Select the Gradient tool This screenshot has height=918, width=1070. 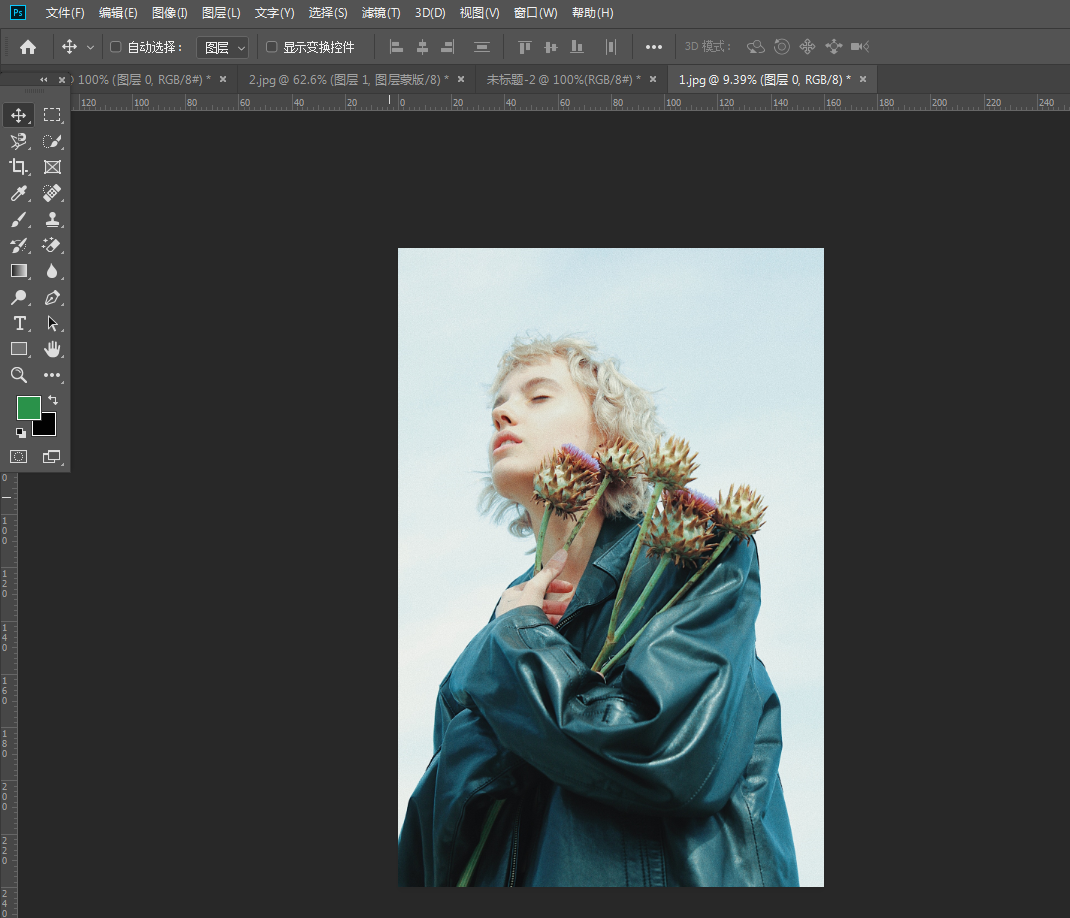19,271
